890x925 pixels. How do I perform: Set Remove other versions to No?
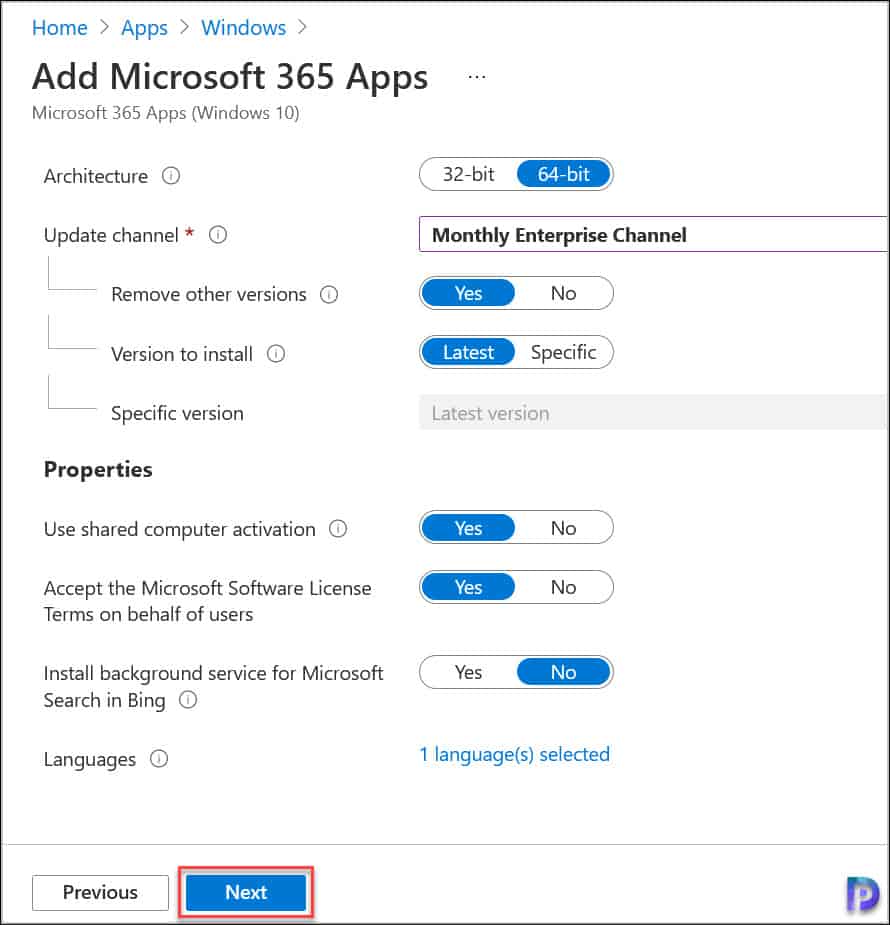click(x=563, y=293)
